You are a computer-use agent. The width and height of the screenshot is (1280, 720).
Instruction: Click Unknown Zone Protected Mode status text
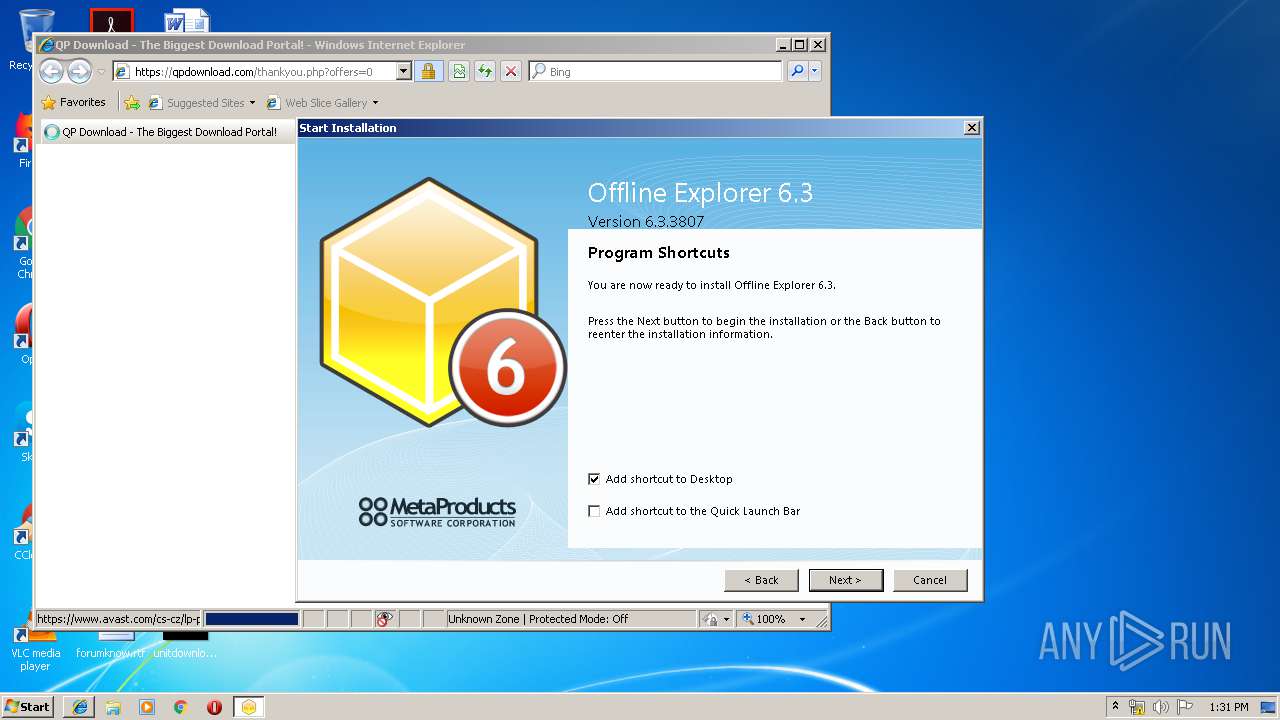point(538,619)
